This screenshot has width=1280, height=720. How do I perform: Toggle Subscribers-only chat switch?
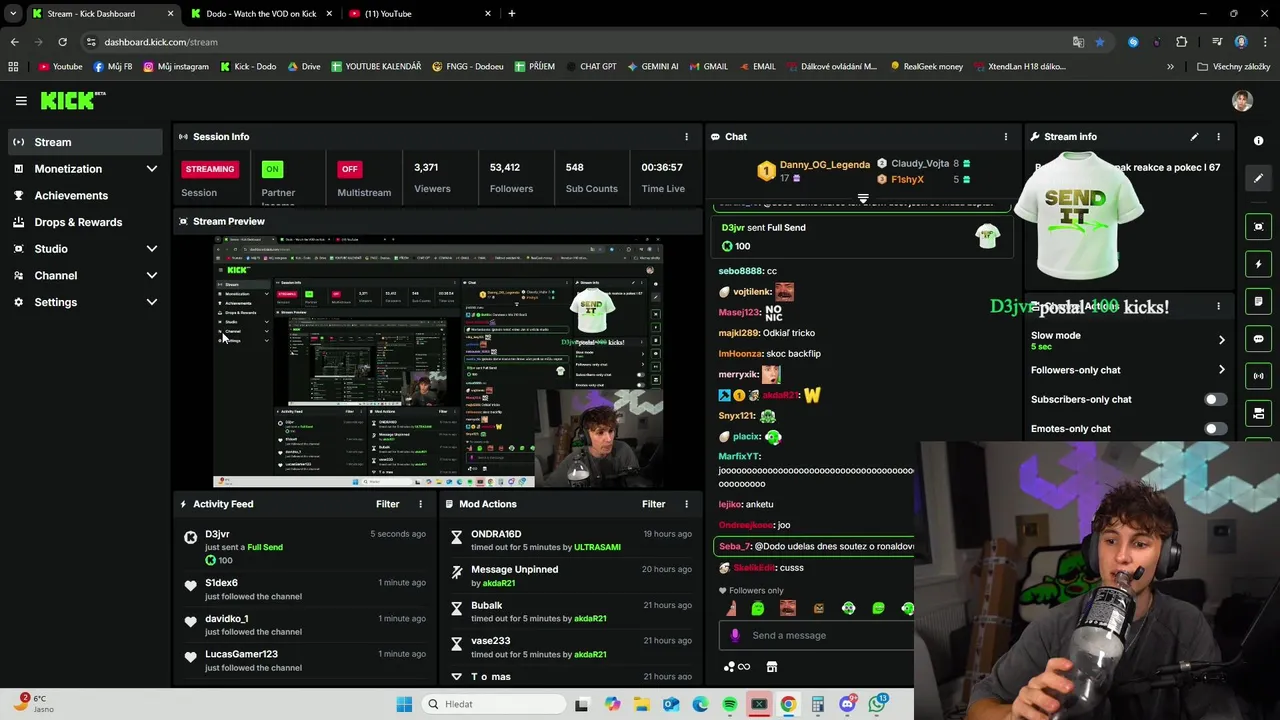pos(1215,399)
